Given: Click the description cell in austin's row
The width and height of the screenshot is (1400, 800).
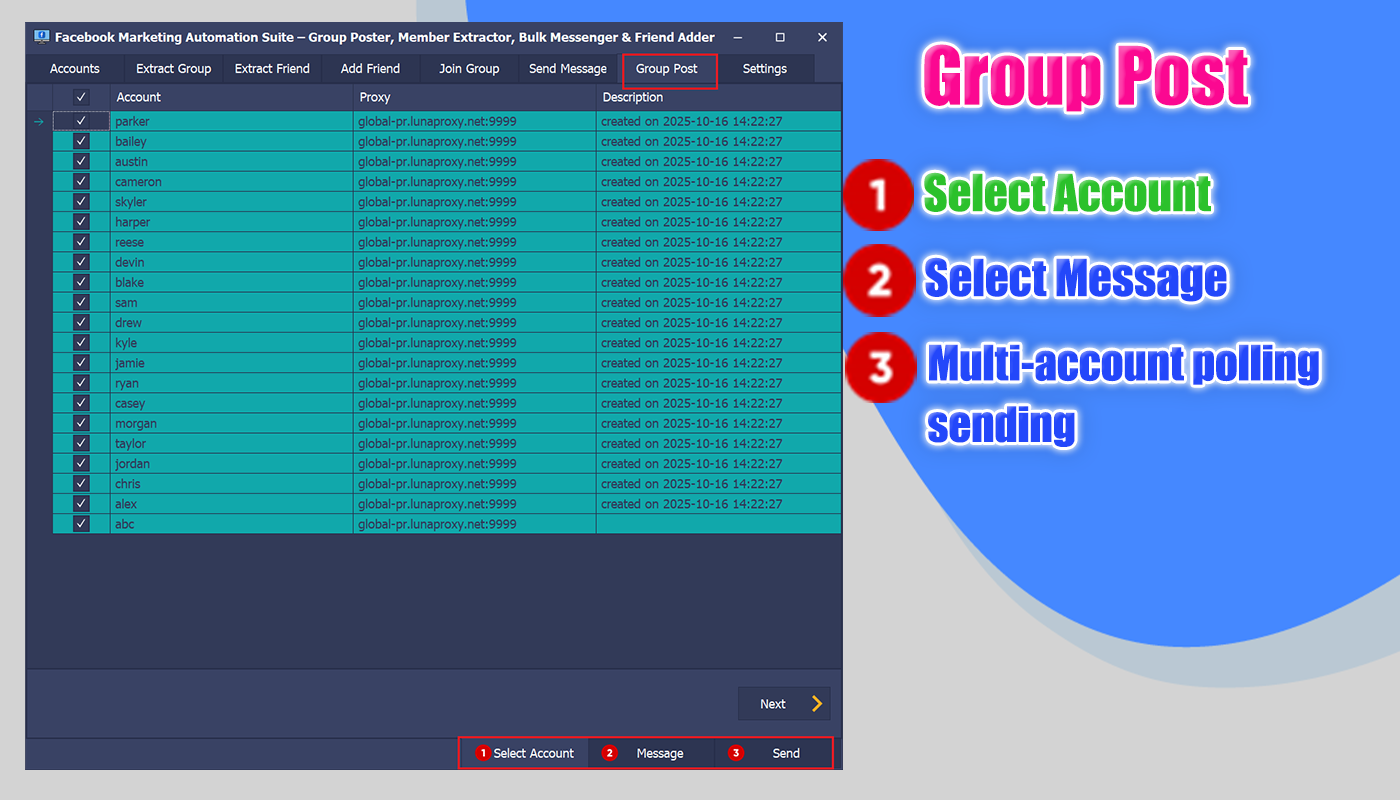Looking at the screenshot, I should point(719,161).
